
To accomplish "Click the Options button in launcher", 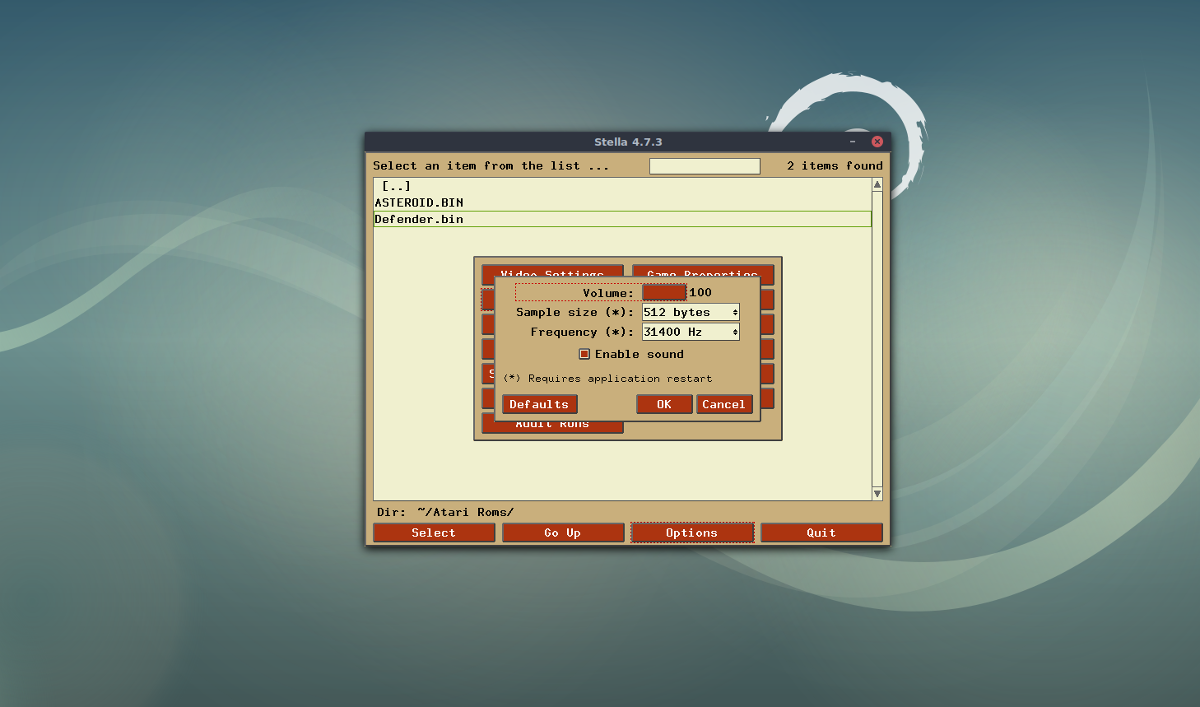I will (x=692, y=533).
